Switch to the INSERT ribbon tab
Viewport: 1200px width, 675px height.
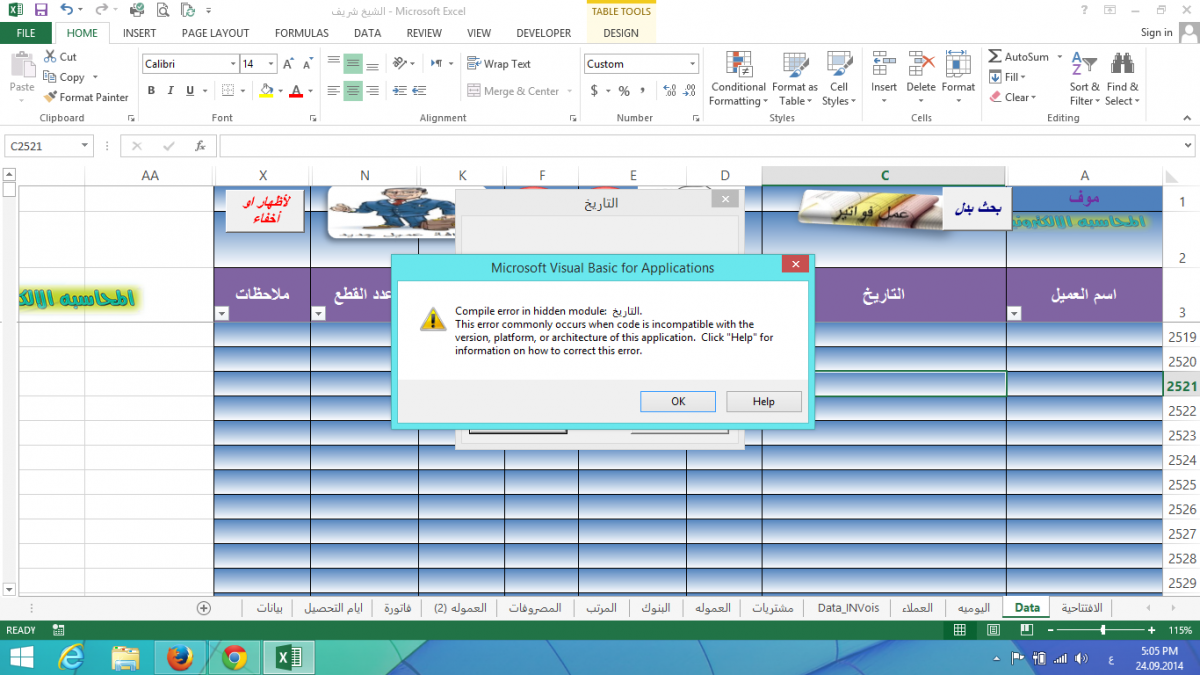point(139,33)
